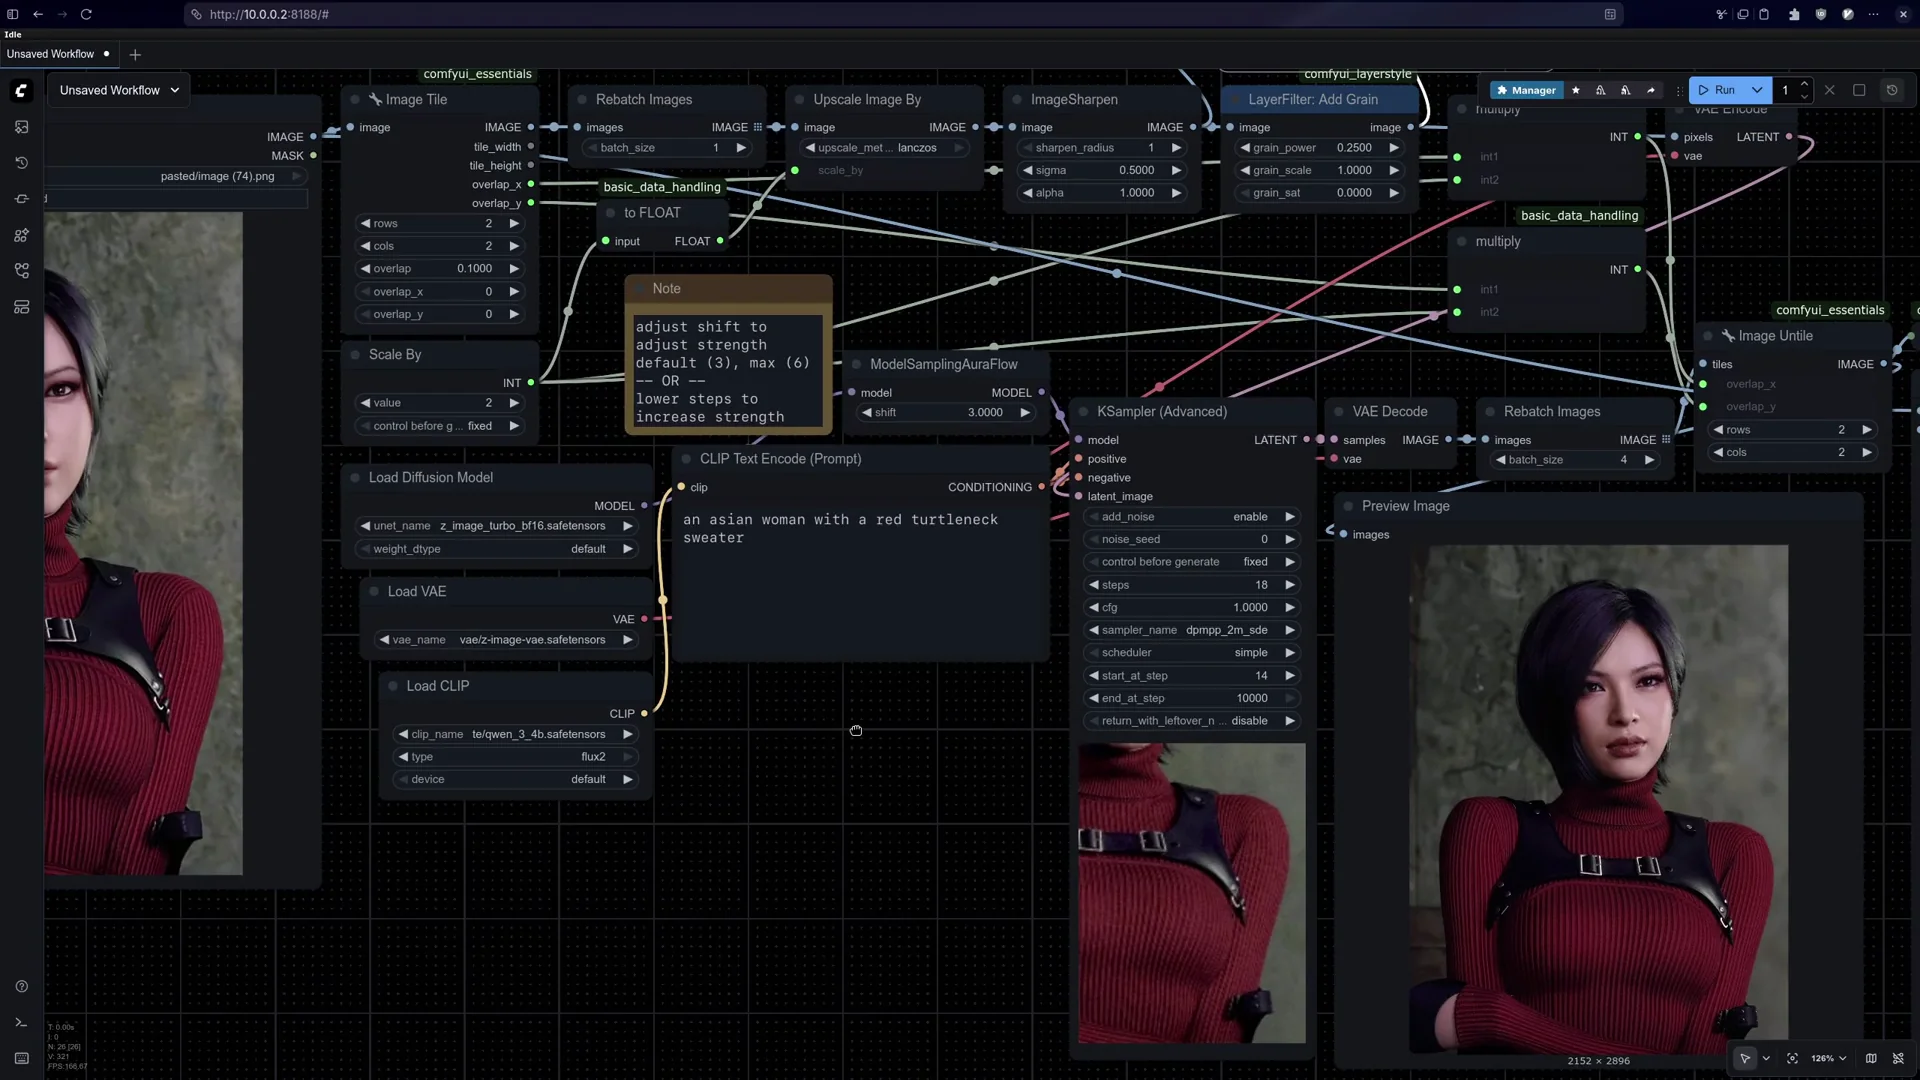Image resolution: width=1920 pixels, height=1080 pixels.
Task: Open the Unsaved Workflow dropdown
Action: pyautogui.click(x=119, y=90)
